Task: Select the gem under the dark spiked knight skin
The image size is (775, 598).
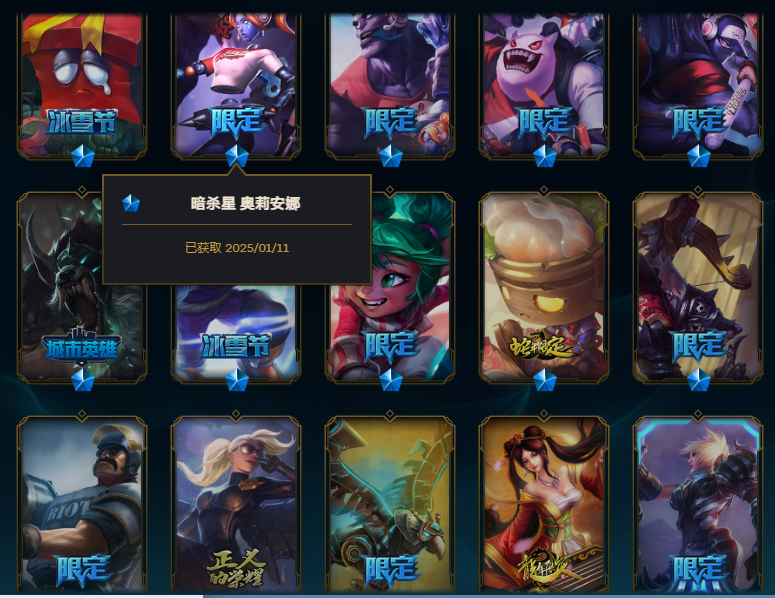Action: tap(698, 380)
